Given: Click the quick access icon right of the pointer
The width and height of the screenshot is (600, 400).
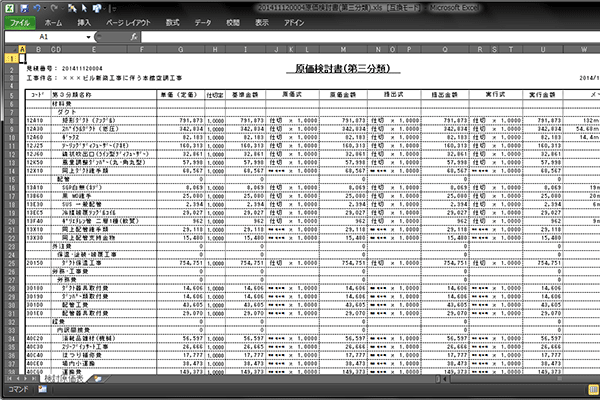Looking at the screenshot, I should pyautogui.click(x=97, y=8).
